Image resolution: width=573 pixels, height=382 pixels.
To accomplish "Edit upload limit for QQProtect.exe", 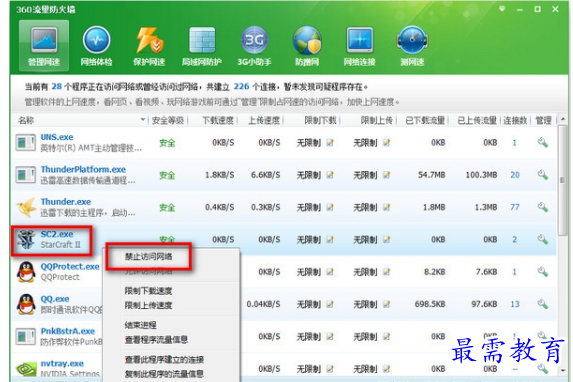I will (x=386, y=272).
